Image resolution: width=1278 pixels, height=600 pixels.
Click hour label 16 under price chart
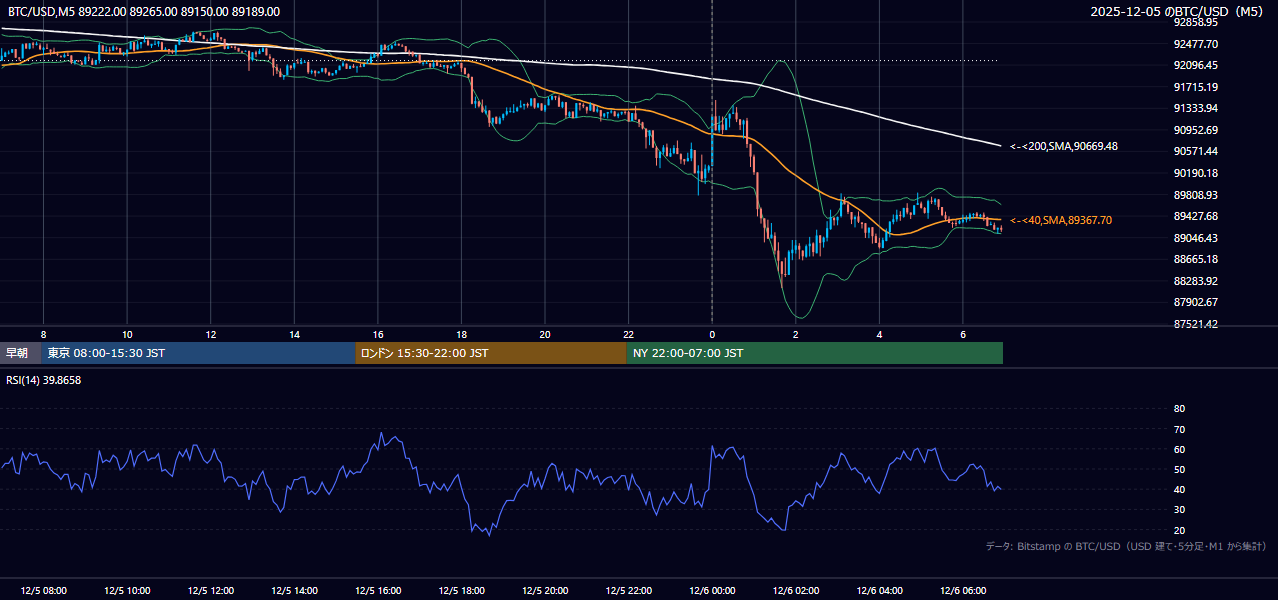[x=378, y=334]
